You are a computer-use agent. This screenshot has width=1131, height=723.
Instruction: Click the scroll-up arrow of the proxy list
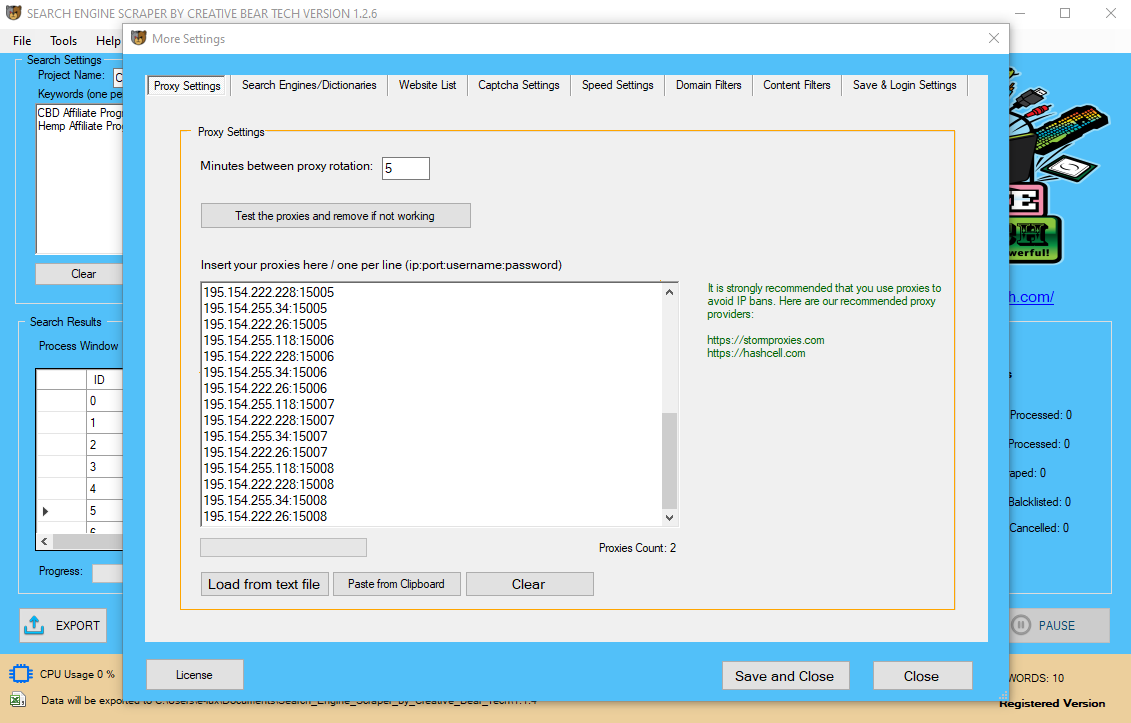tap(669, 291)
